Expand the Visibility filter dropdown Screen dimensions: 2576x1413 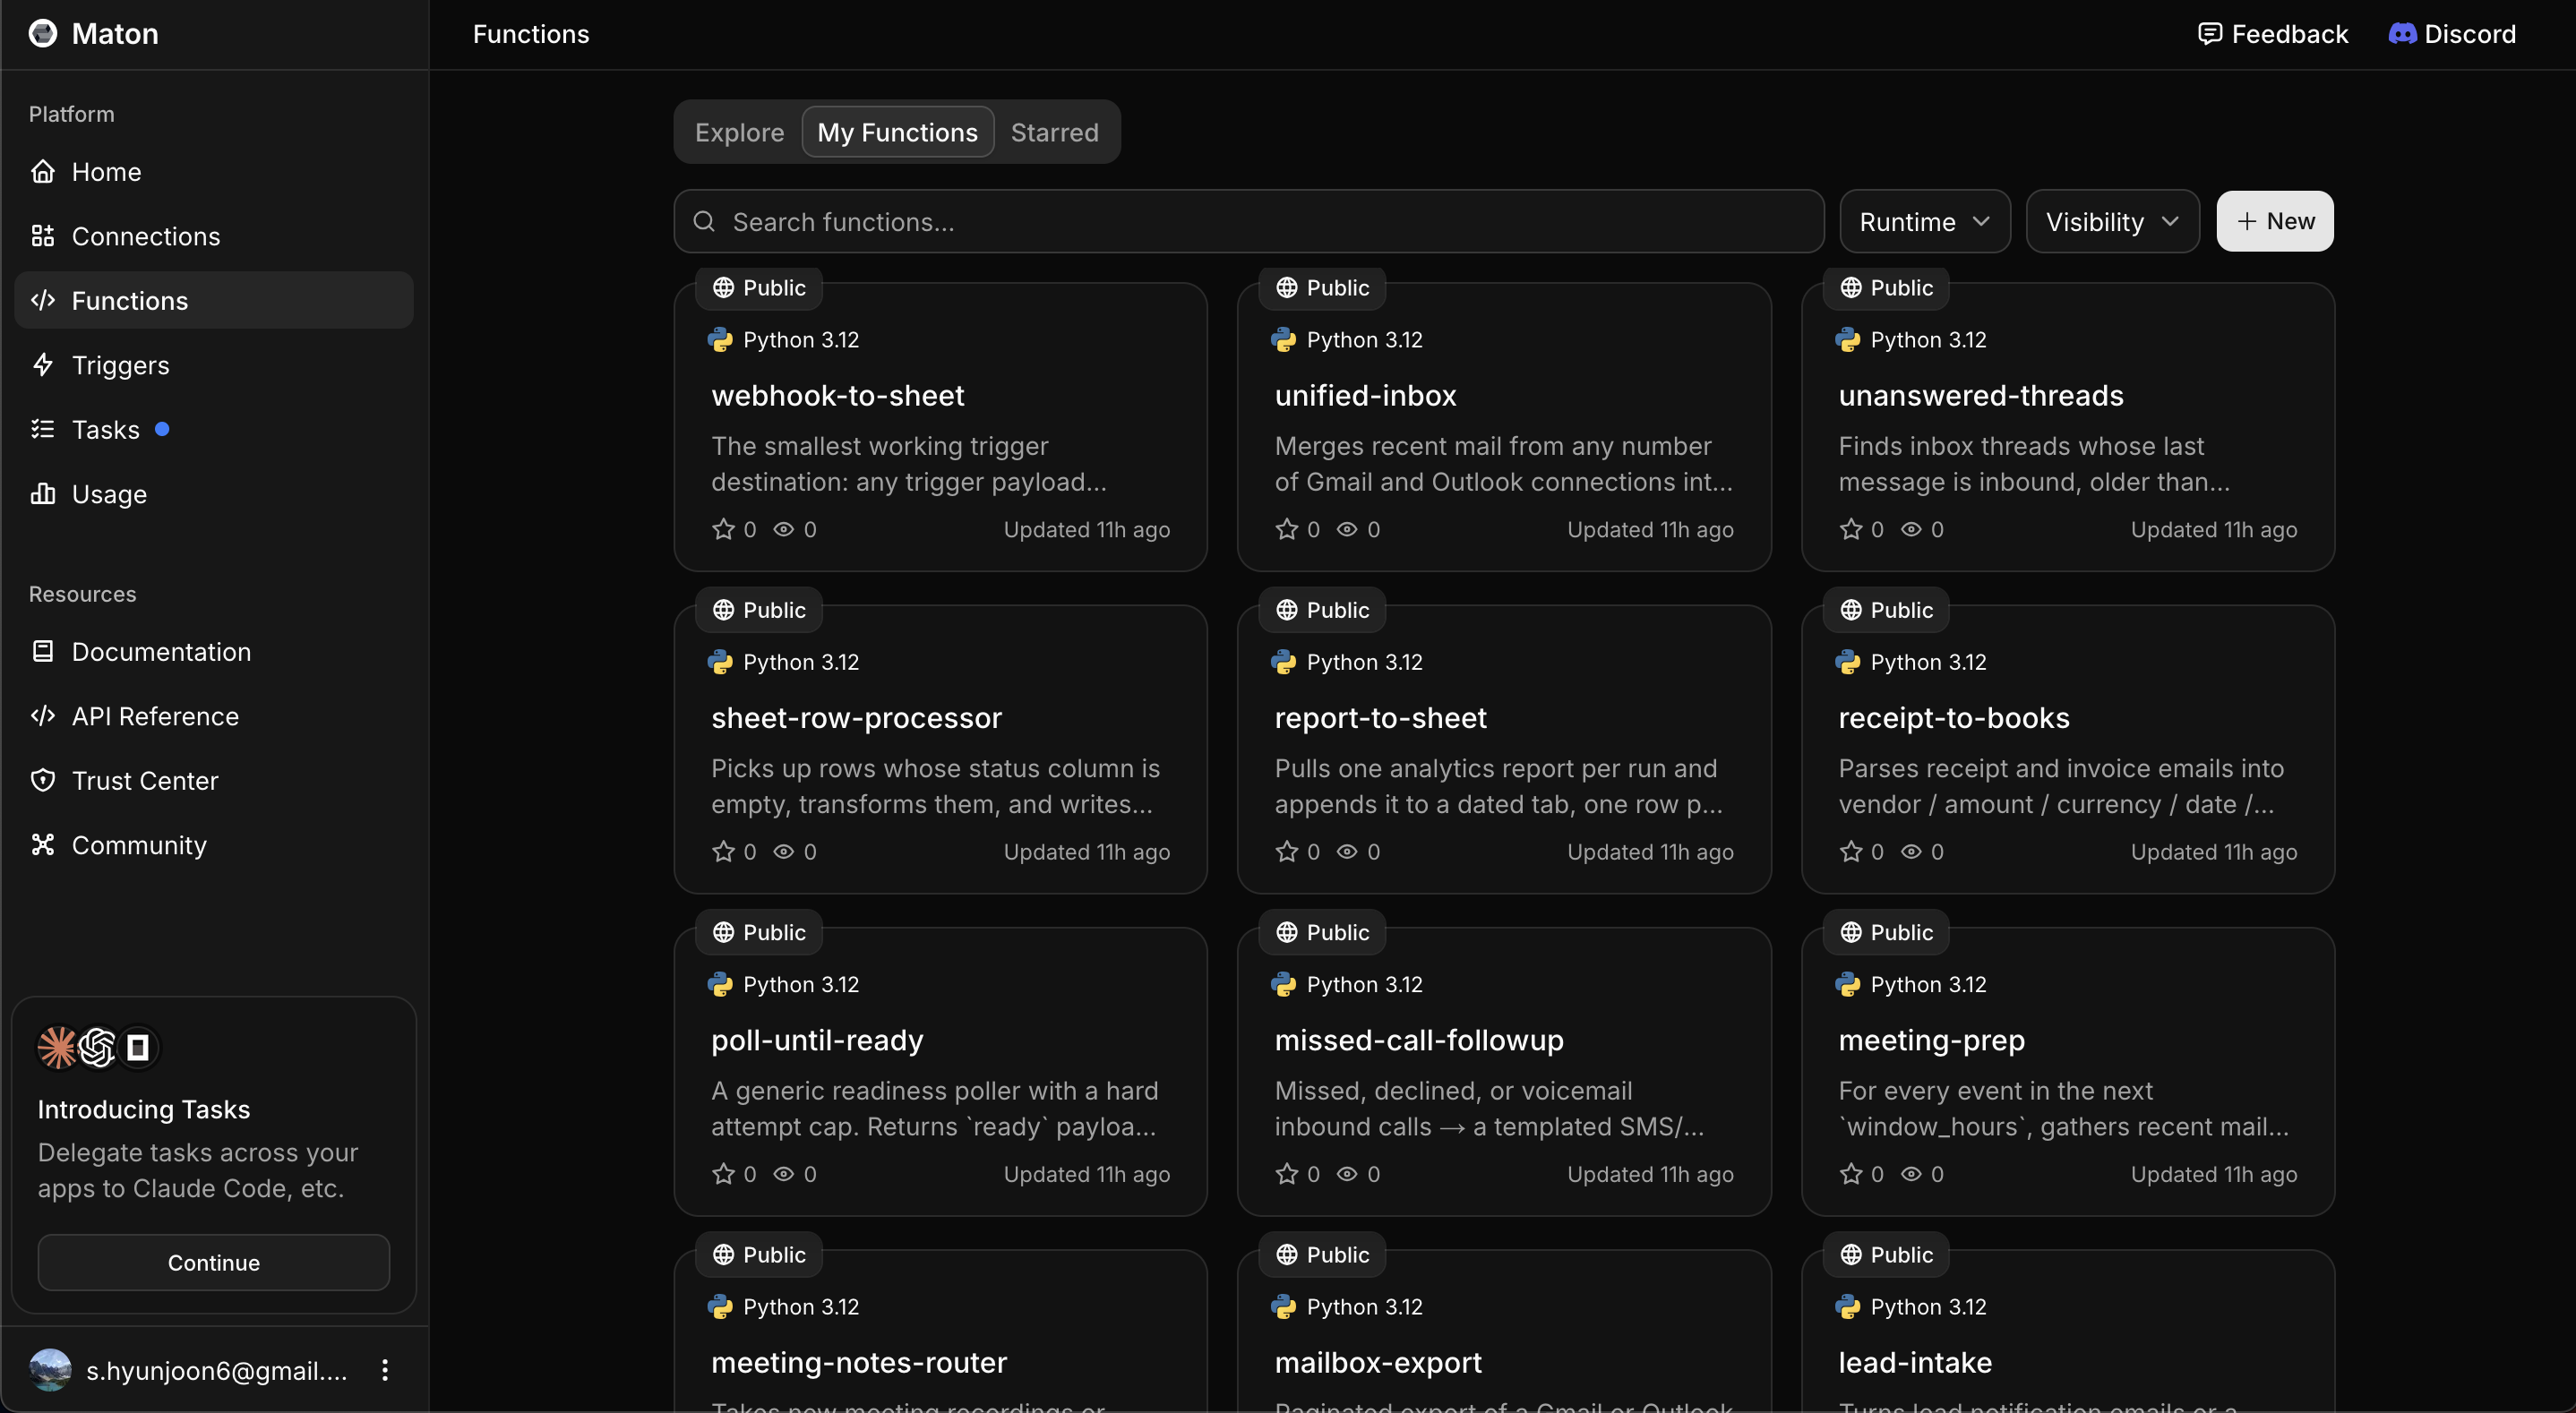tap(2111, 221)
